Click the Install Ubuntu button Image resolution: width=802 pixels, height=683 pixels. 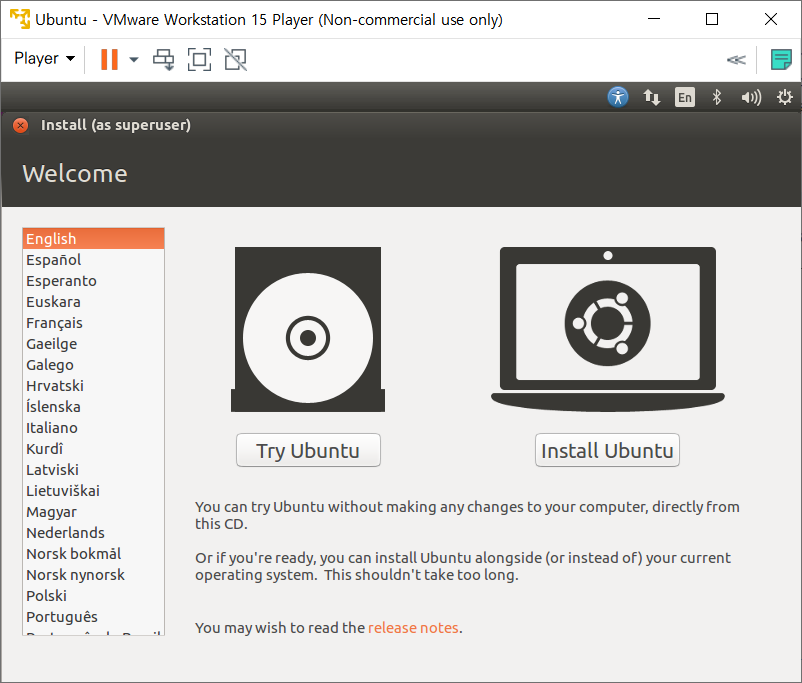607,450
